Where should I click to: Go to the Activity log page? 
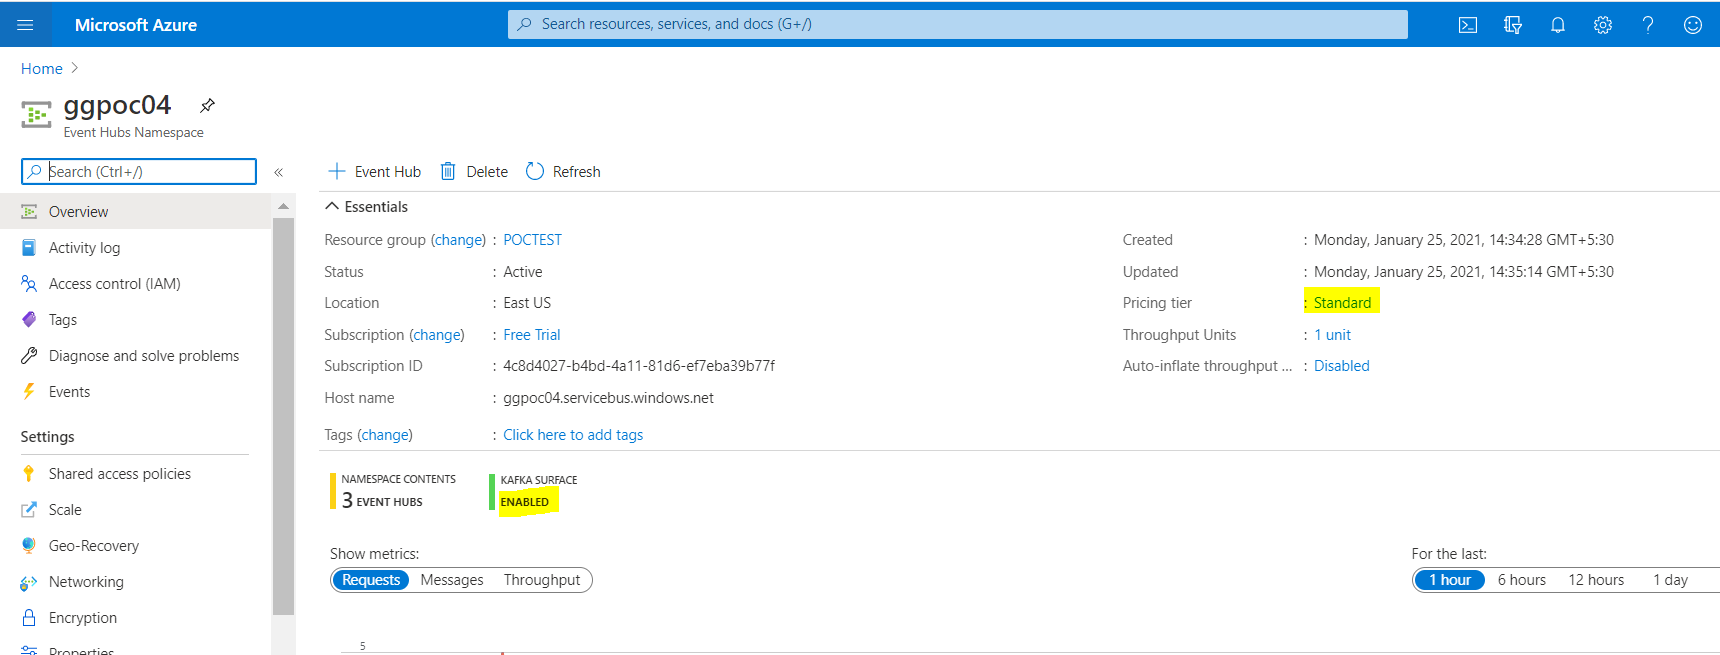coord(84,248)
